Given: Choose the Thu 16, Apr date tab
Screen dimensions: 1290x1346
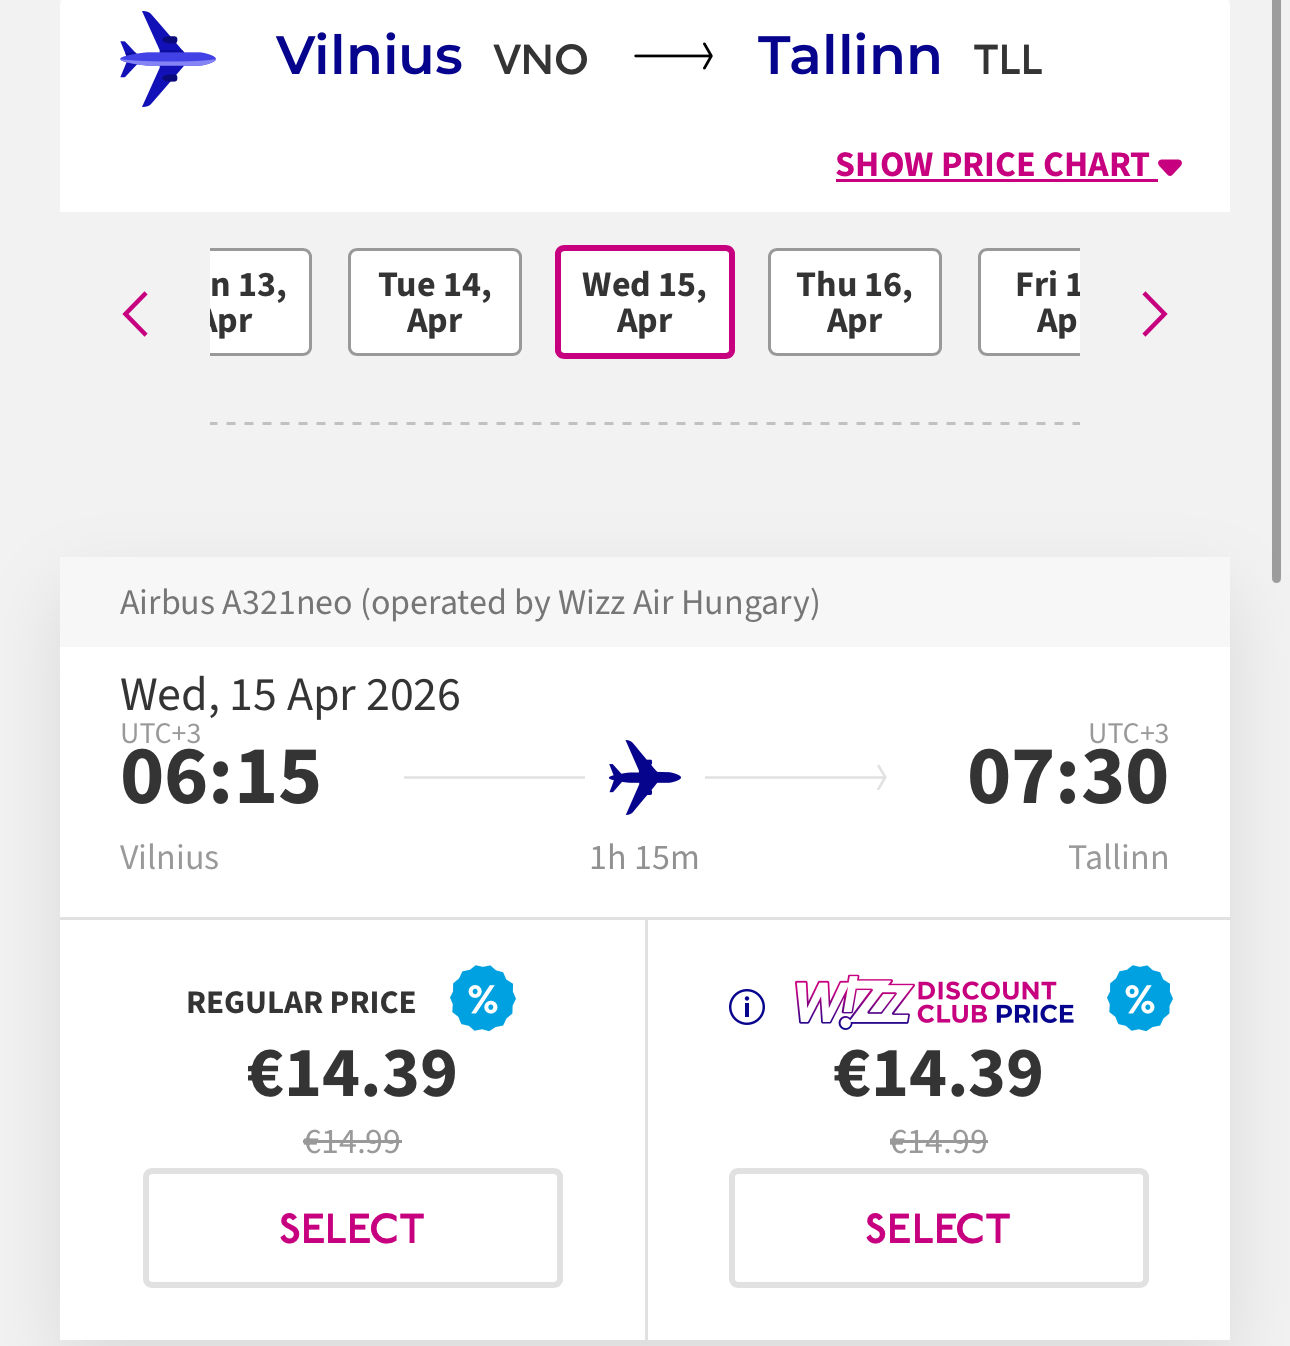Looking at the screenshot, I should tap(855, 302).
